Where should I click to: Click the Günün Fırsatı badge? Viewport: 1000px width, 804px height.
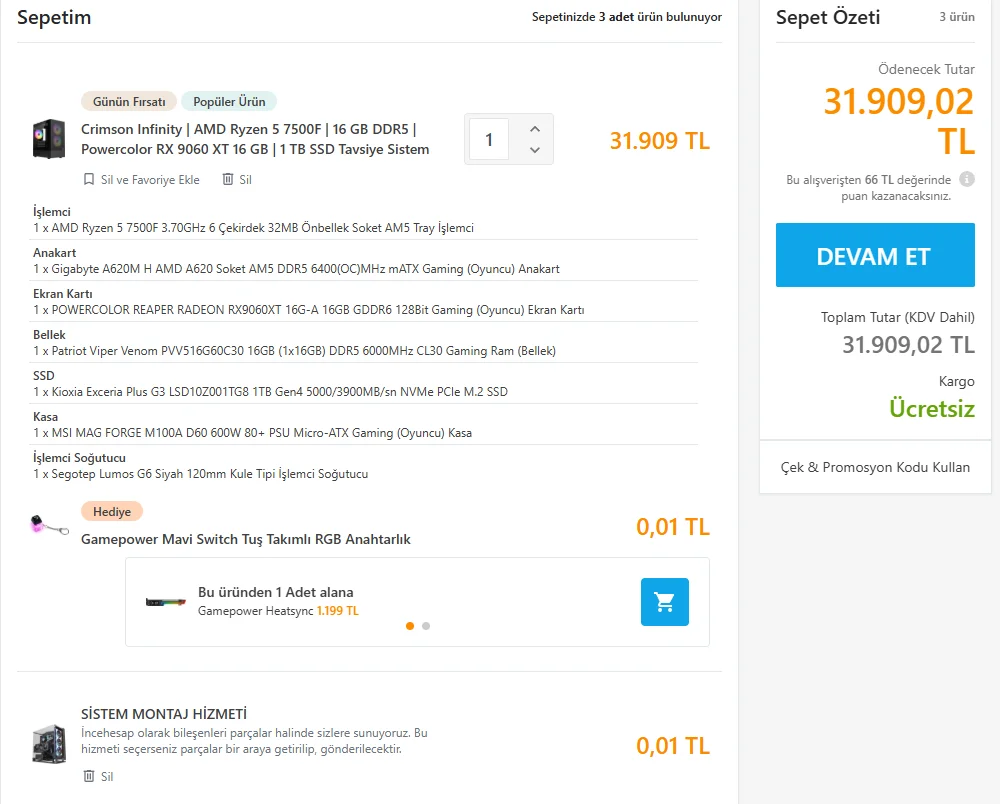tap(129, 101)
